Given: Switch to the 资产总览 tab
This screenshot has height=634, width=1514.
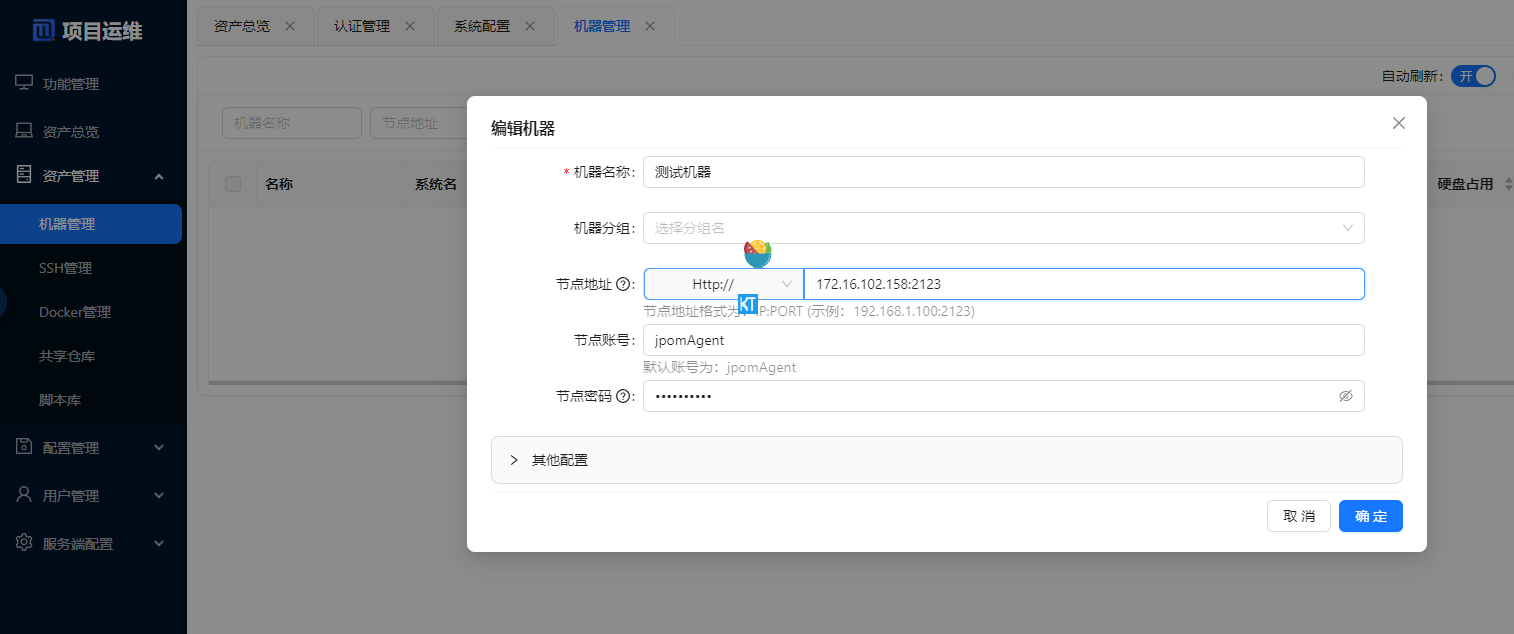Looking at the screenshot, I should click(x=242, y=26).
